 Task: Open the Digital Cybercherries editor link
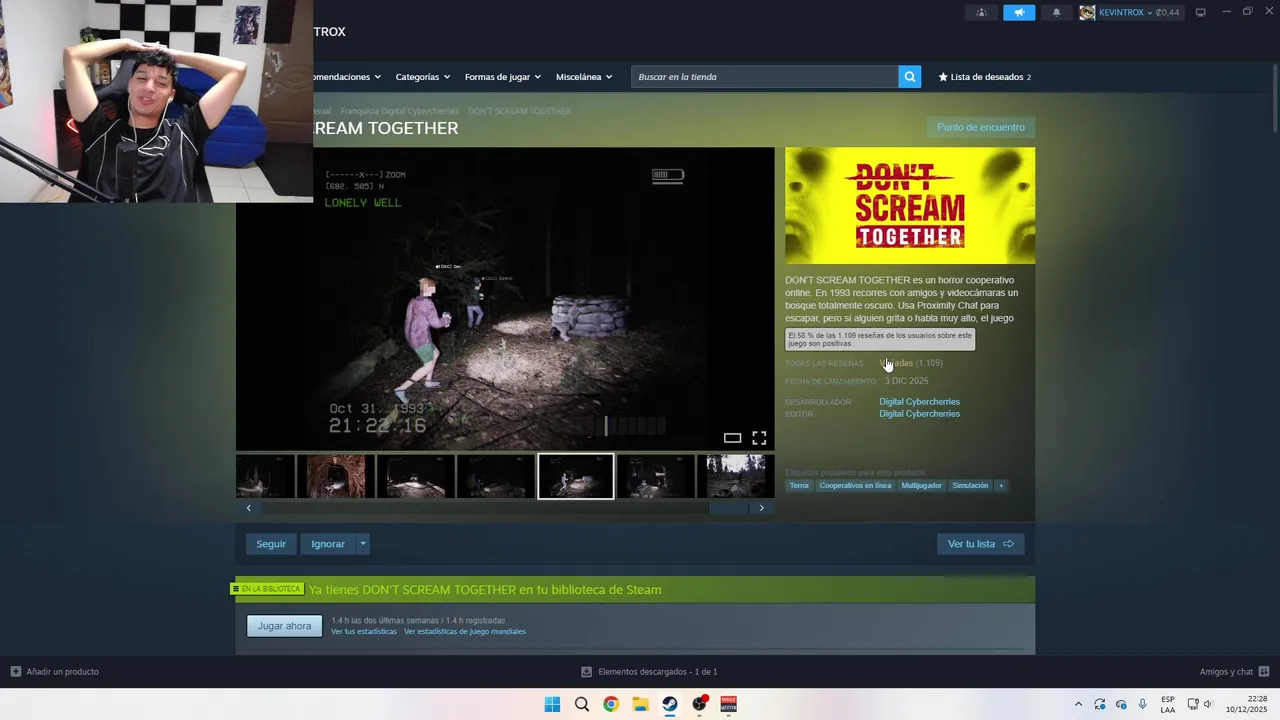pos(919,414)
